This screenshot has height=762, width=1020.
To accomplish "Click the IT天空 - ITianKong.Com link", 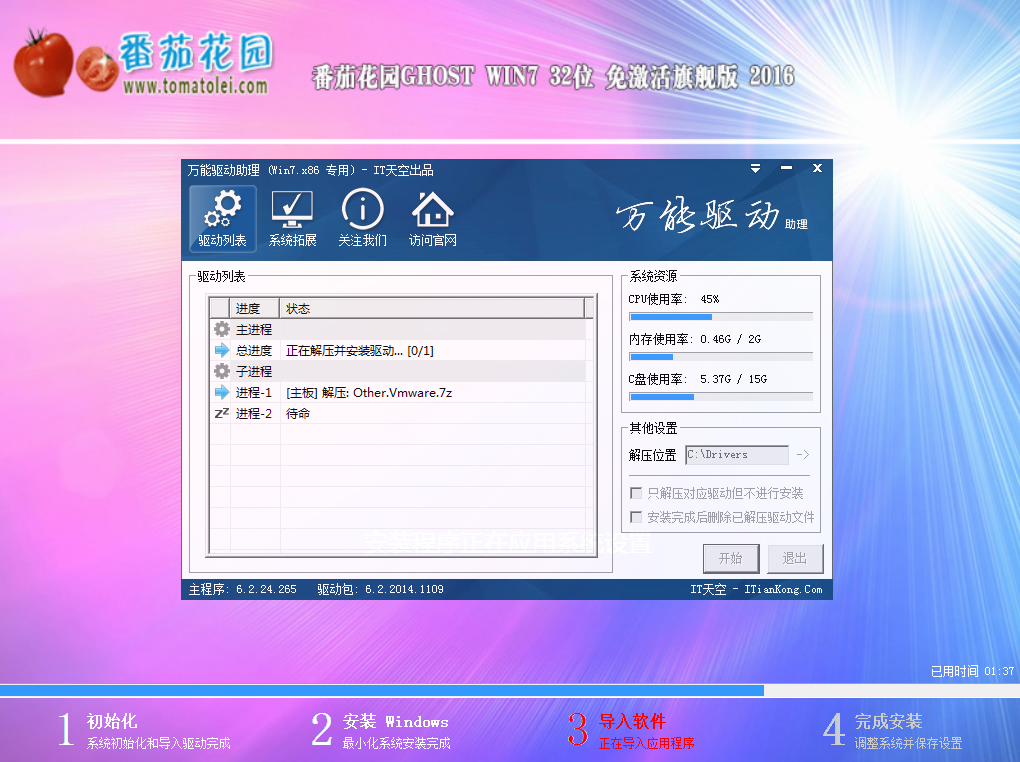I will pyautogui.click(x=756, y=590).
